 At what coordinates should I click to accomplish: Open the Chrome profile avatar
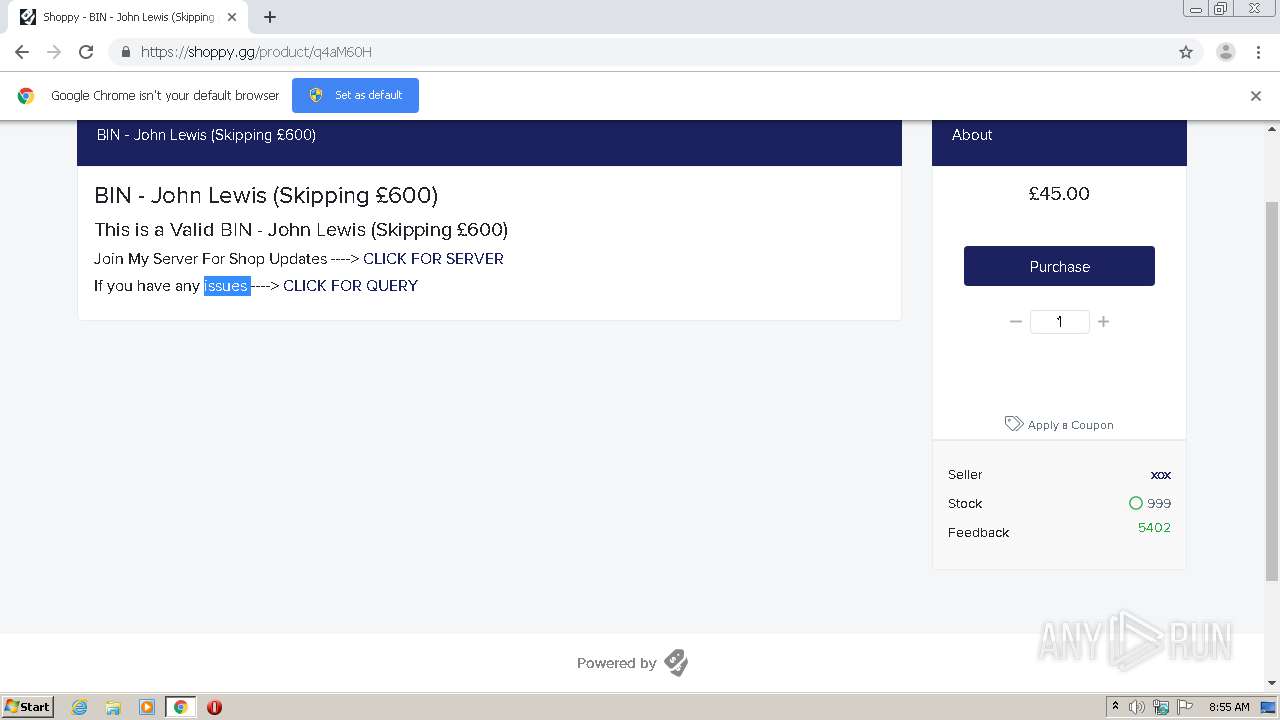click(x=1225, y=52)
